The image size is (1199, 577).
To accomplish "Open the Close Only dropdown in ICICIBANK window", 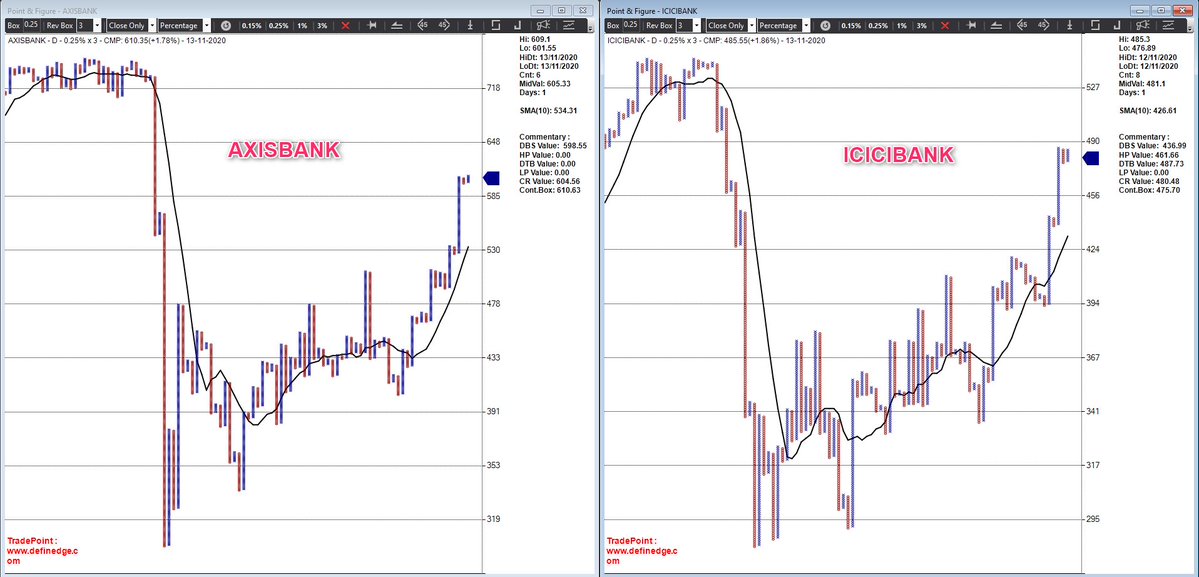I will pyautogui.click(x=751, y=25).
